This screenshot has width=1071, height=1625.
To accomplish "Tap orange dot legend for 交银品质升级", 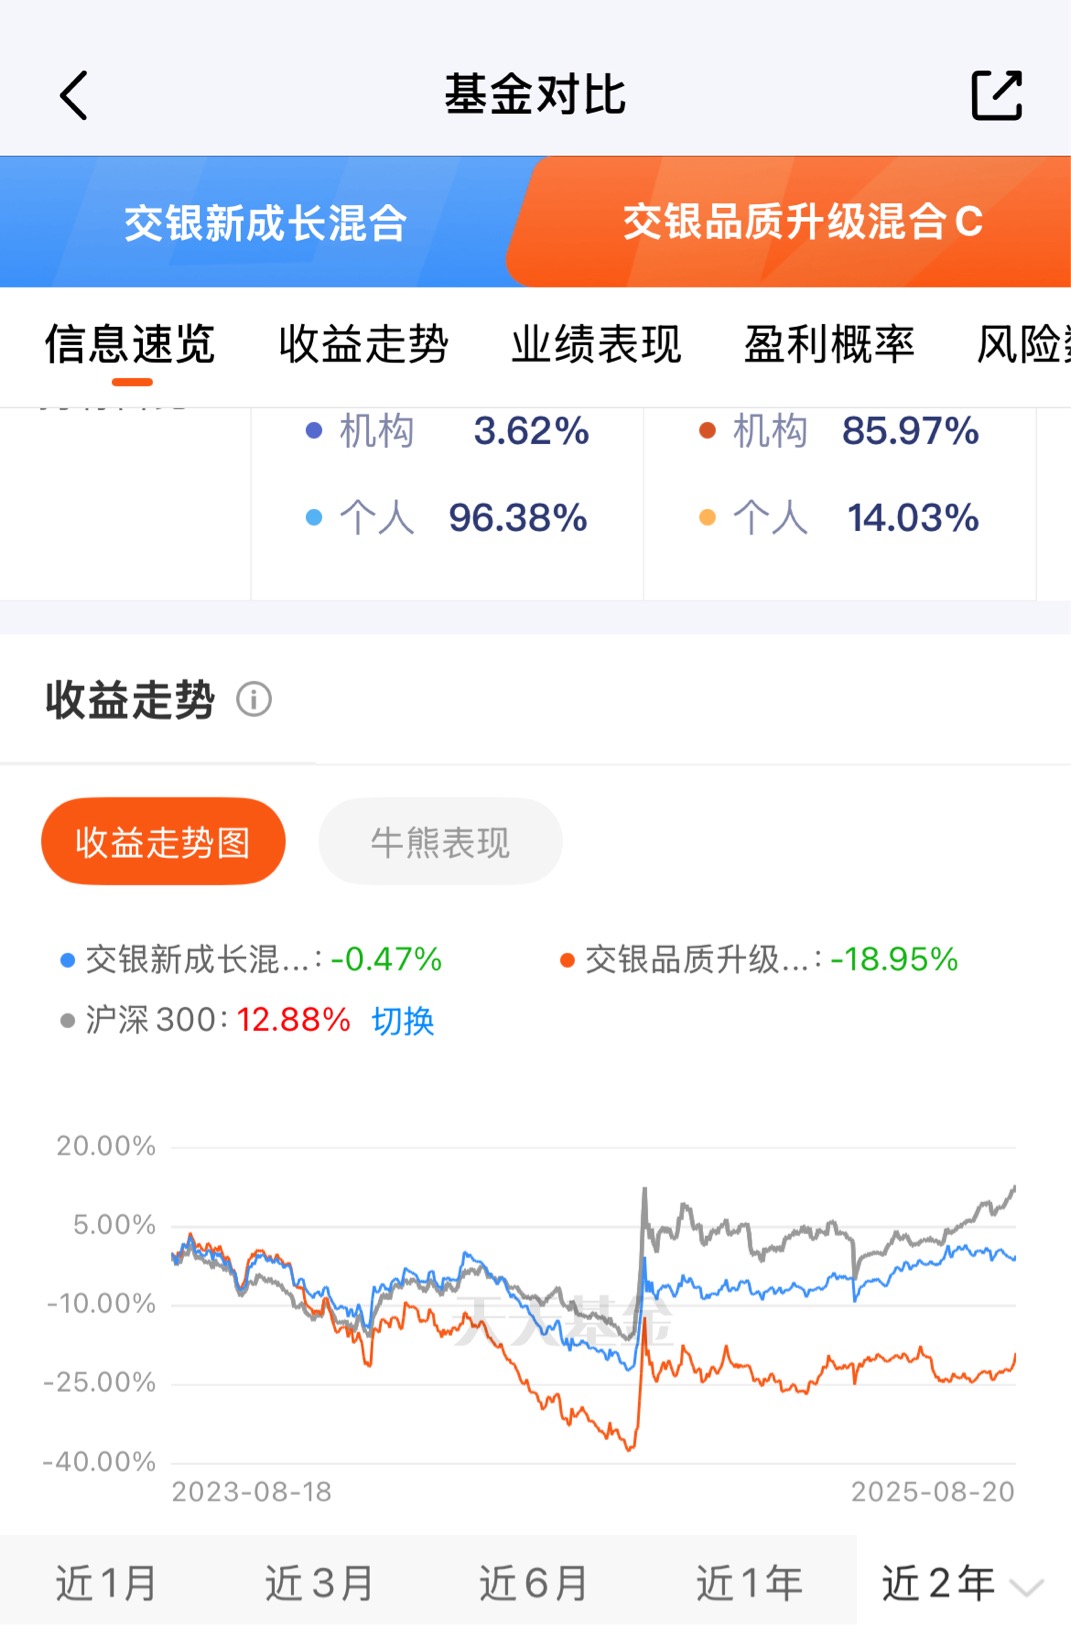I will coord(567,960).
